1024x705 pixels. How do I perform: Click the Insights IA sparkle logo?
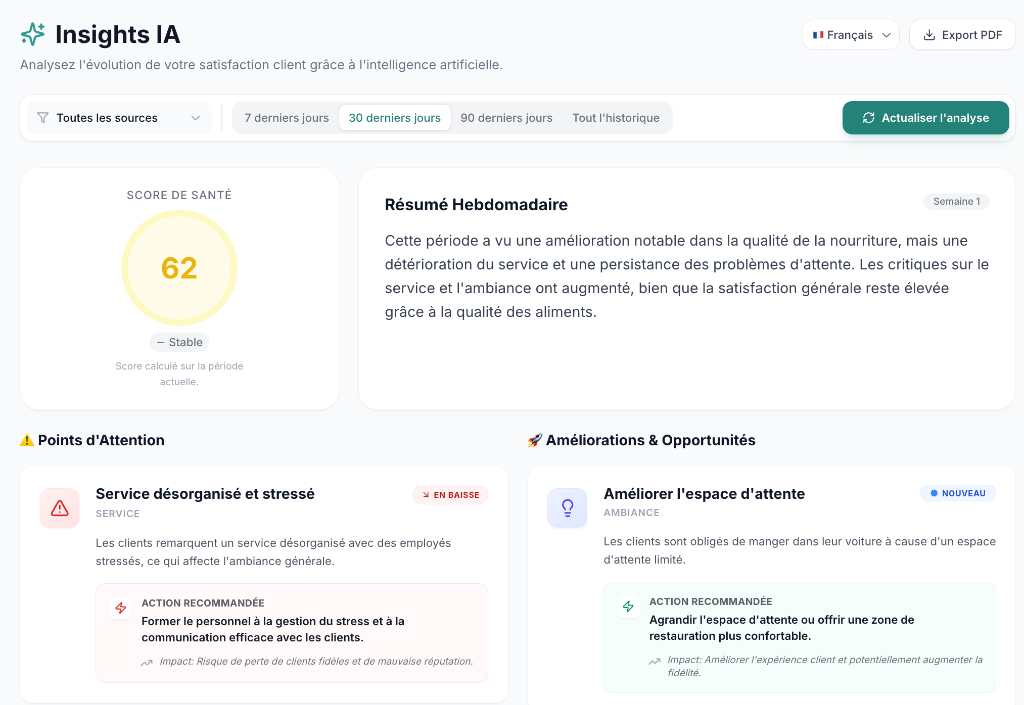pos(32,34)
